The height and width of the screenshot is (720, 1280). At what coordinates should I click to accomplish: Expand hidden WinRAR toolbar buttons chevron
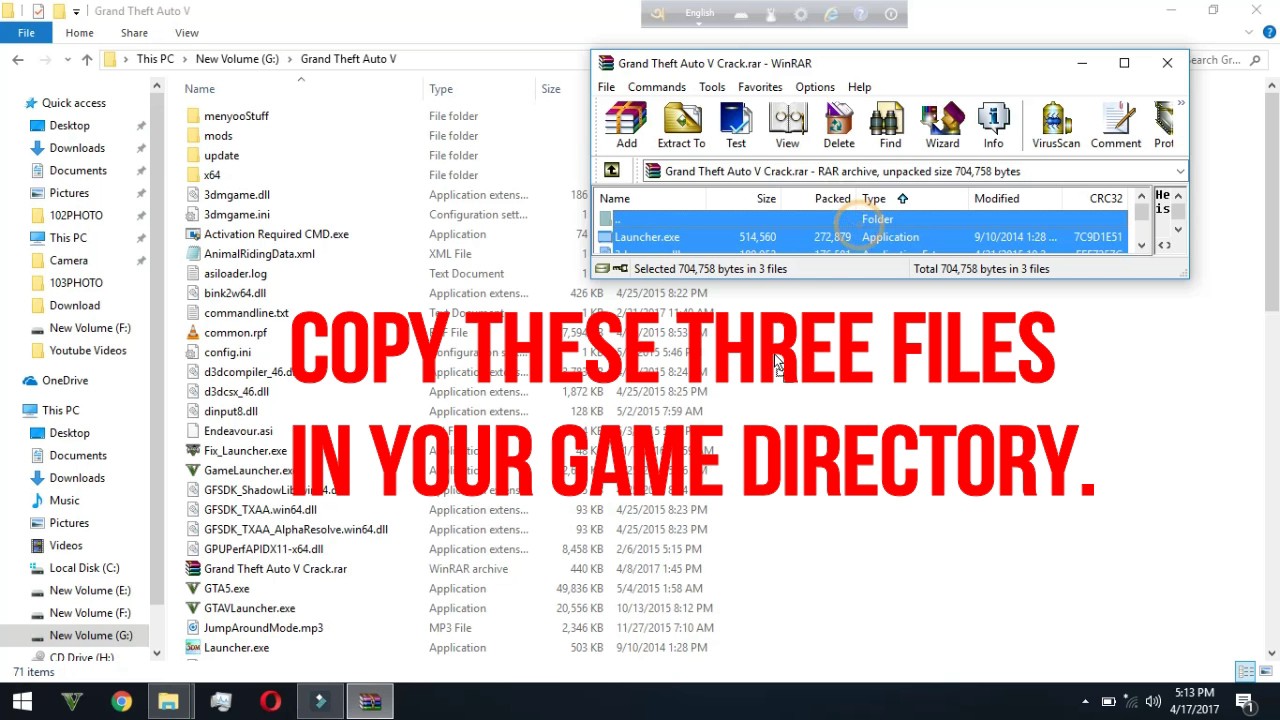tap(1181, 103)
